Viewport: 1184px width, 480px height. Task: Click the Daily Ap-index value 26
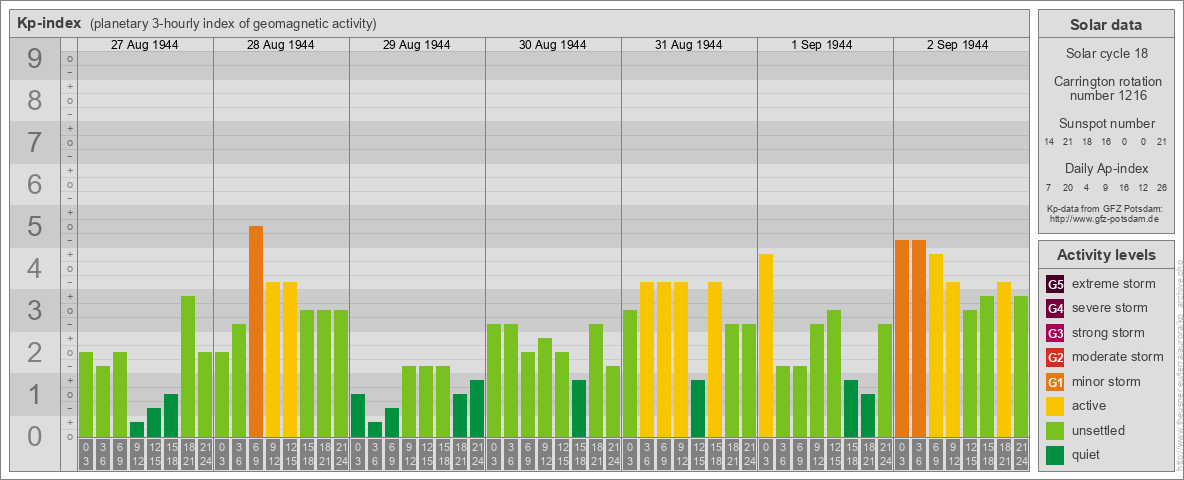click(x=1161, y=187)
